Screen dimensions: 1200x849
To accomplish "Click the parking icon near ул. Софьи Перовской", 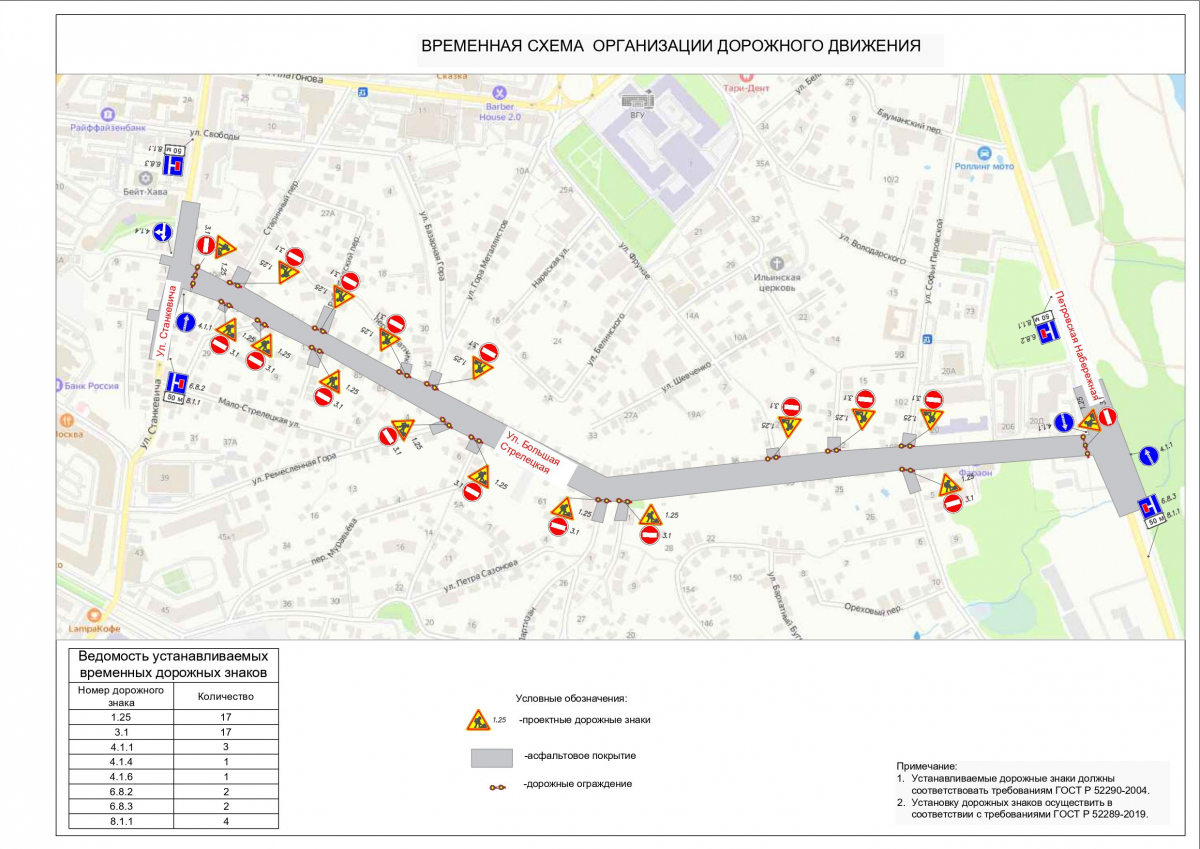I will coord(929,338).
